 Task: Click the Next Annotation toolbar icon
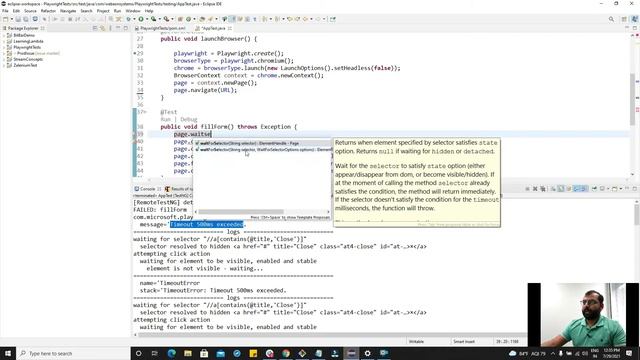point(264,19)
